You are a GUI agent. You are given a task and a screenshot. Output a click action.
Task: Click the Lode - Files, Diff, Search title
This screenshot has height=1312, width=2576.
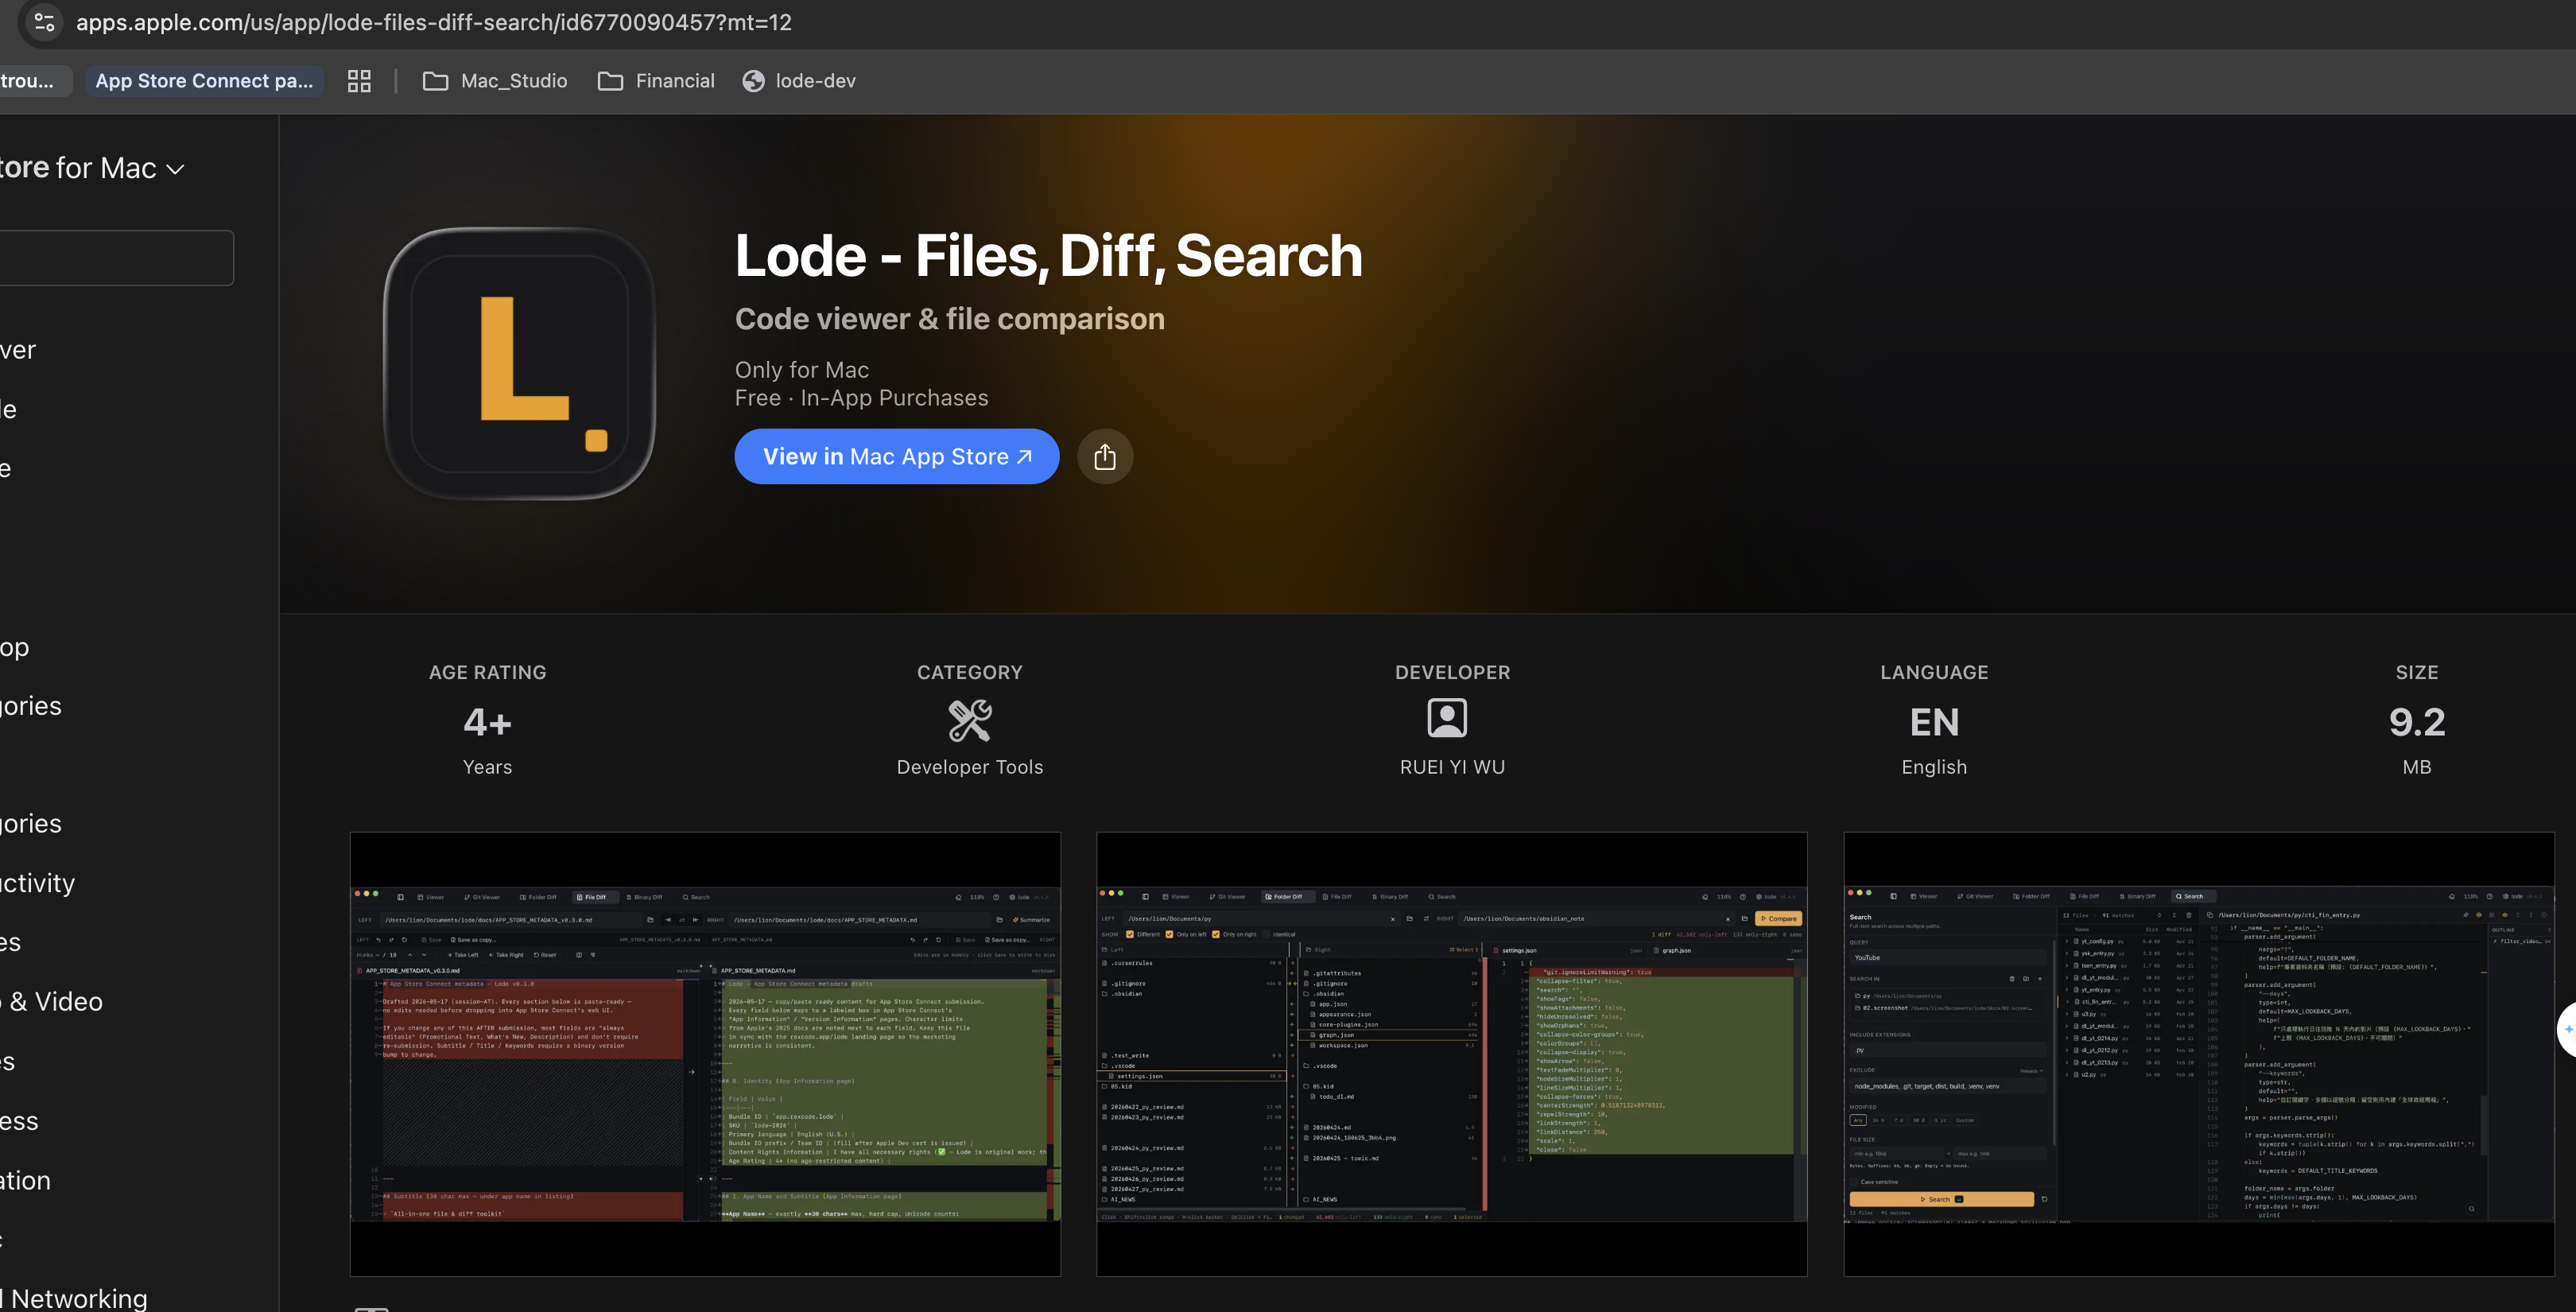click(1049, 256)
